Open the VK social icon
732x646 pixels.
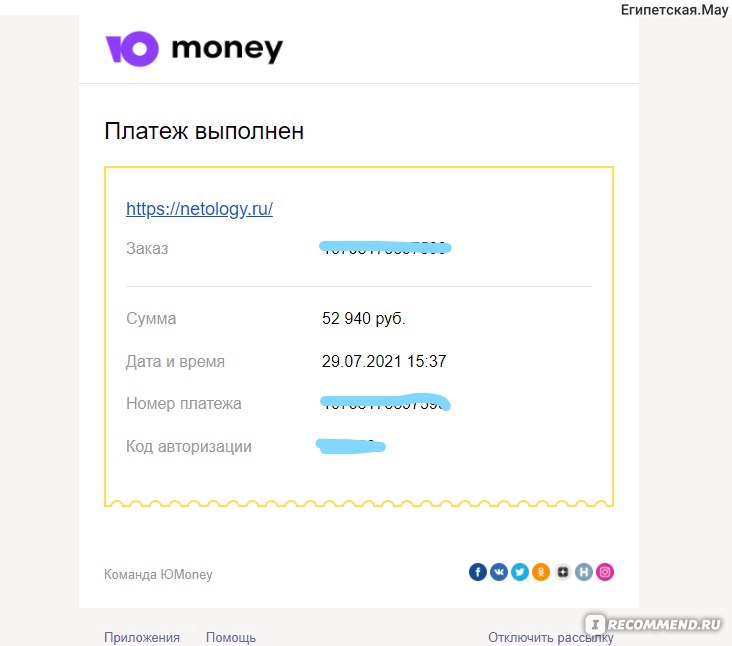pos(499,572)
